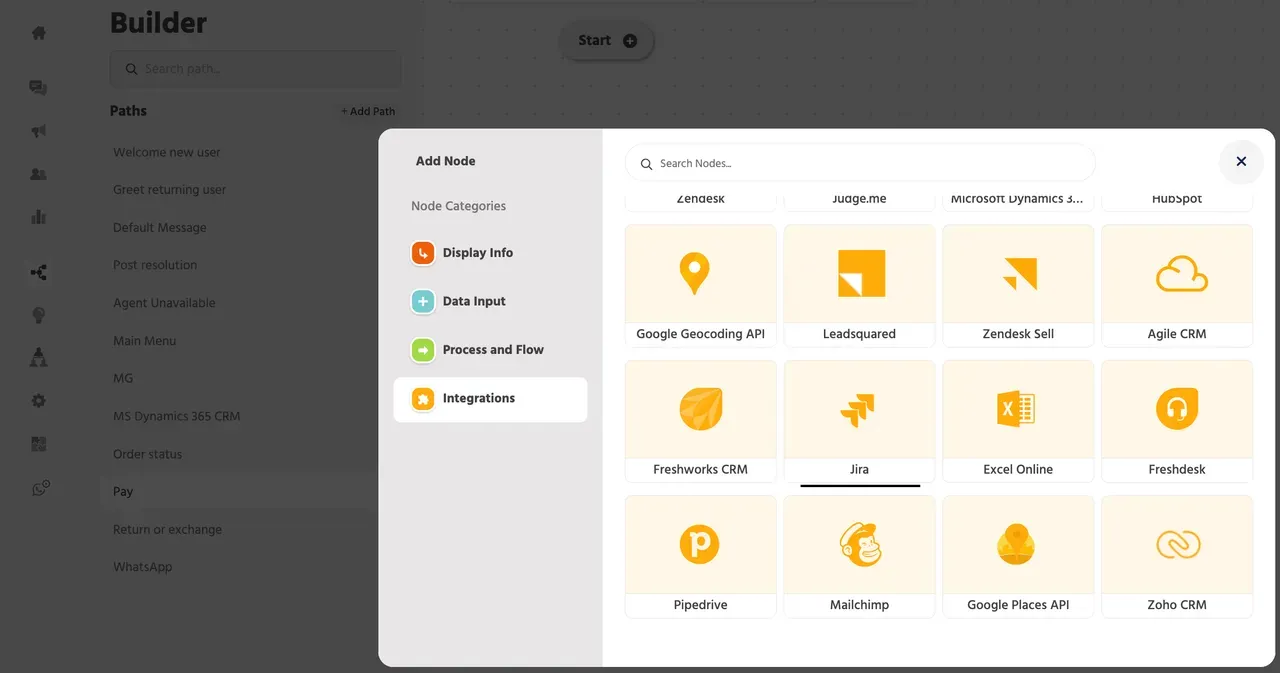Screen dimensions: 1280x673
Task: Add the Mailchimp integration node
Action: [859, 556]
